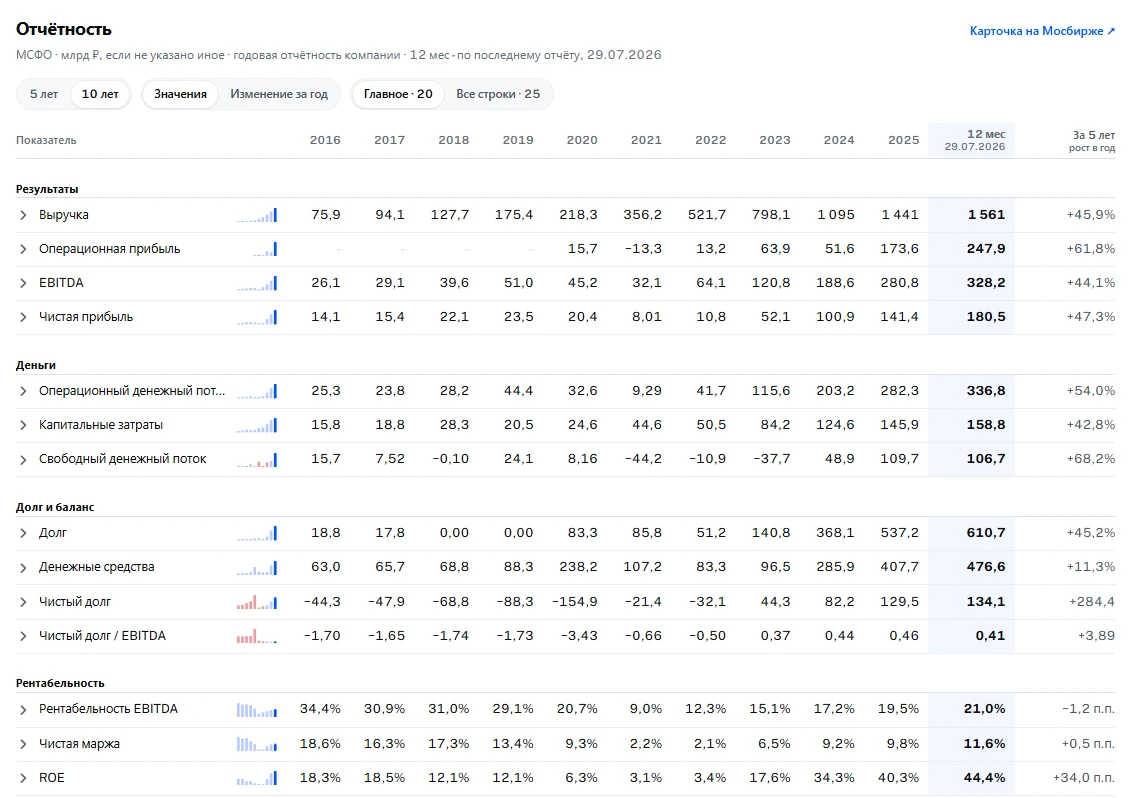Switch to Изменение за год view
Screen dimensions: 1133x798
(279, 94)
